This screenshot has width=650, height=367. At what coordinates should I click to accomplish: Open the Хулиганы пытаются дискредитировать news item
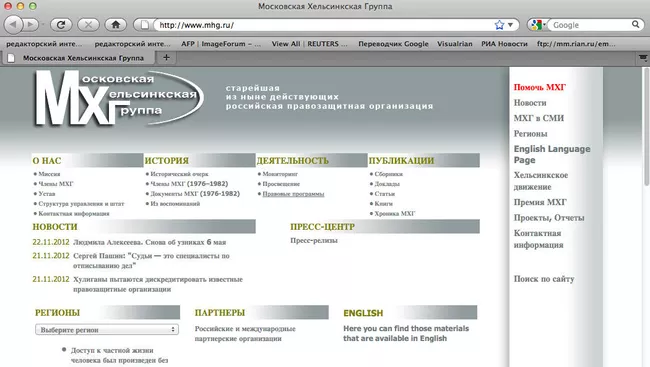158,284
